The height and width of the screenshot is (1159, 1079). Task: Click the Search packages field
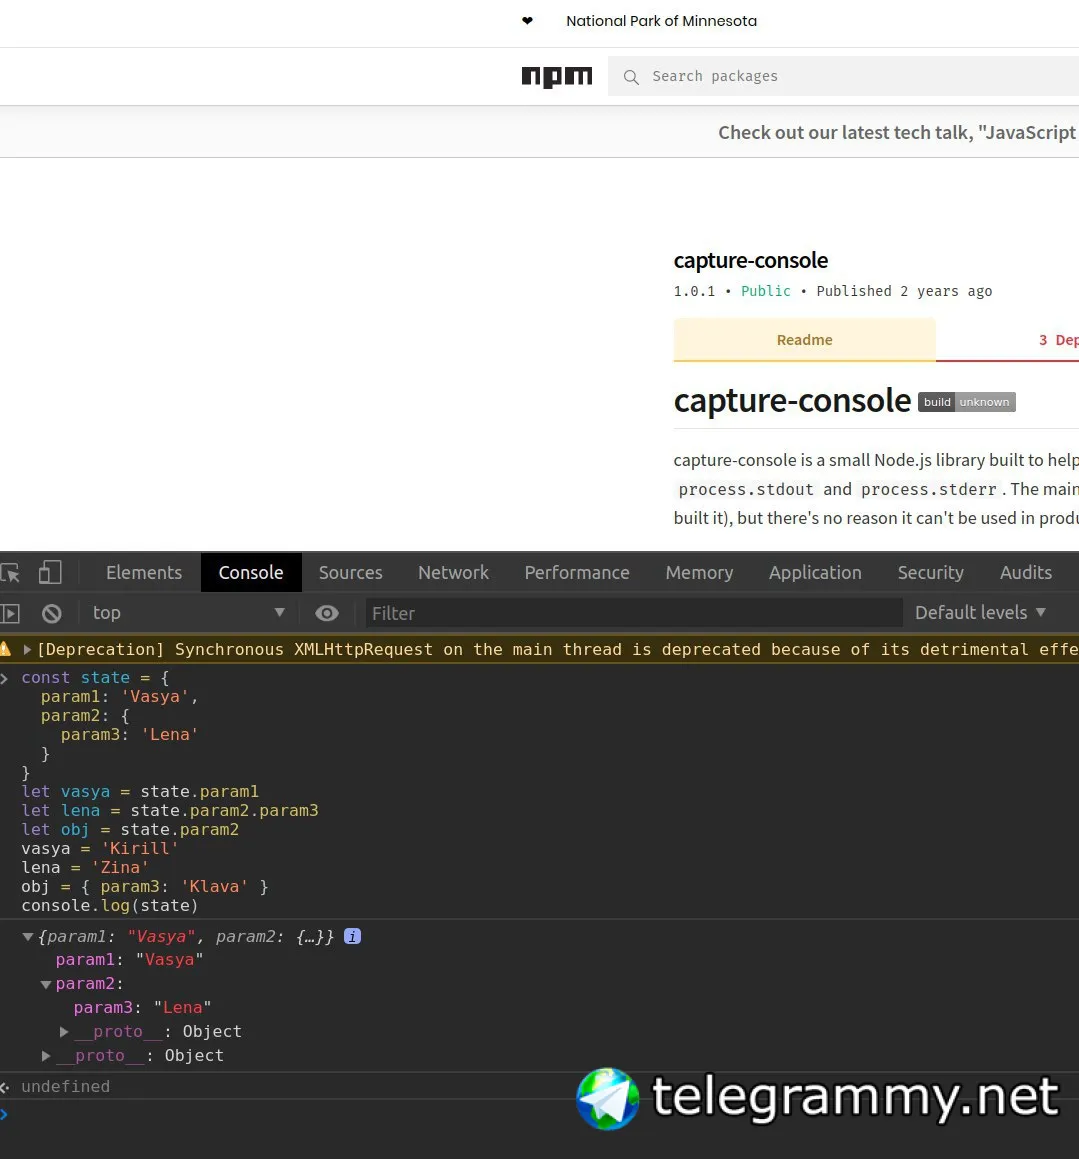pos(843,76)
